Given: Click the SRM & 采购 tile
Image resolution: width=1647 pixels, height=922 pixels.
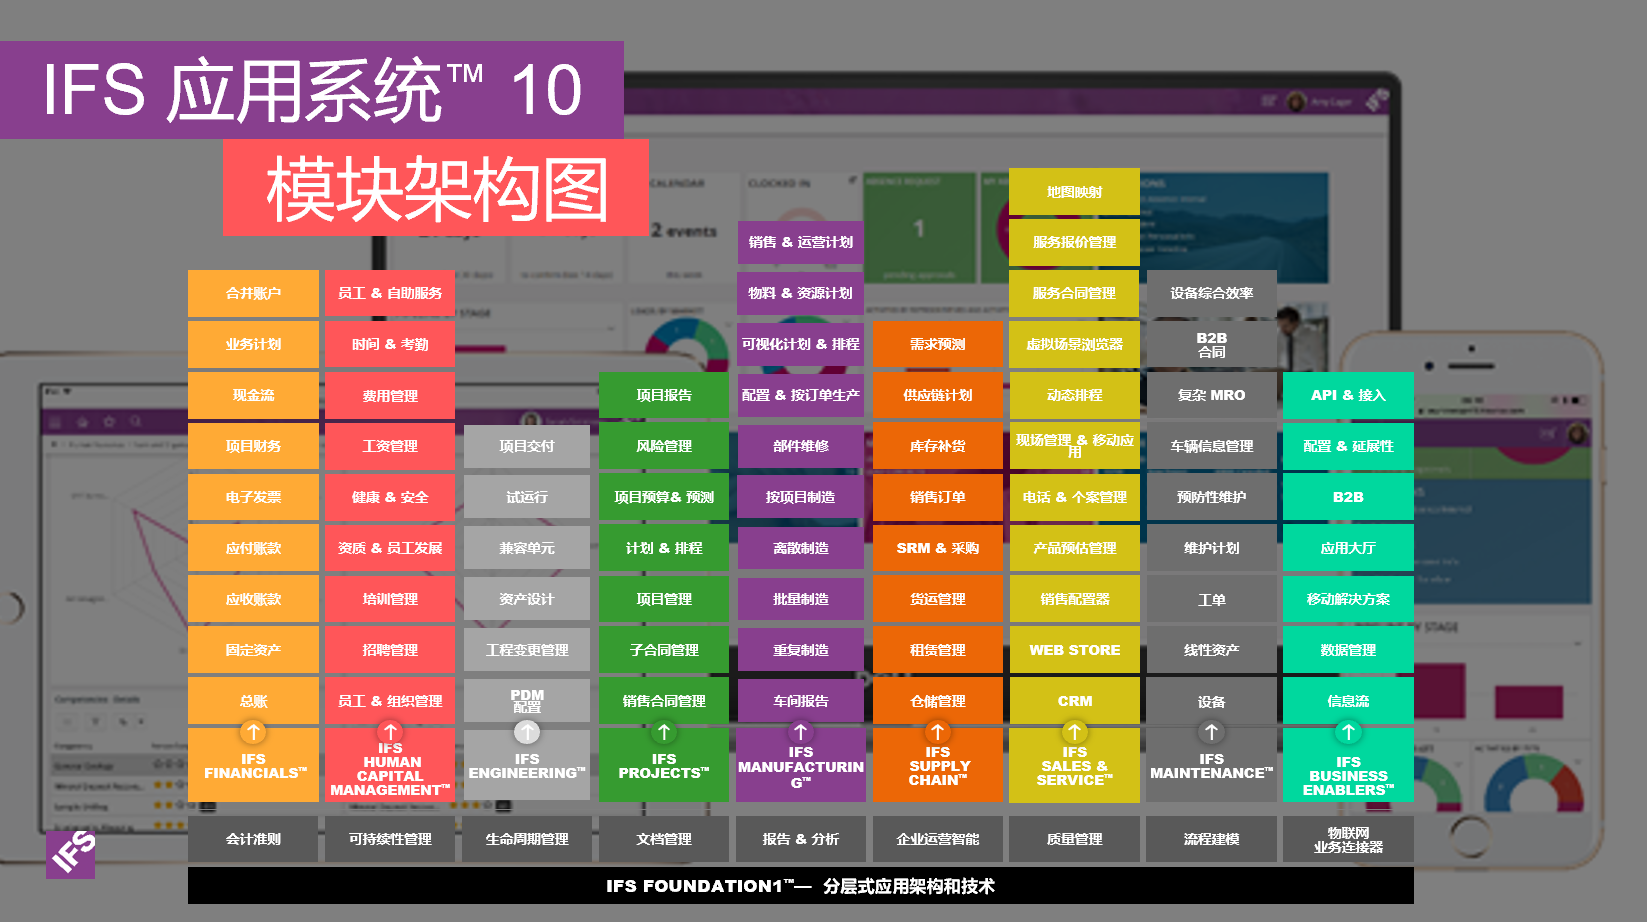Looking at the screenshot, I should [937, 548].
